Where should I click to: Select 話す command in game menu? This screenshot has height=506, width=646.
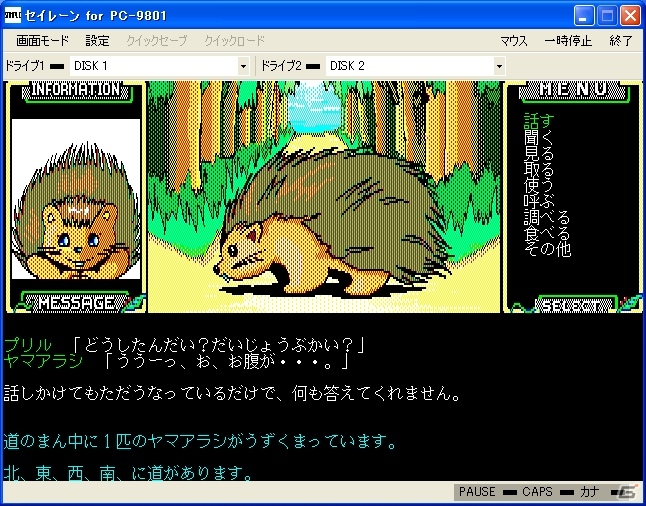(x=539, y=122)
